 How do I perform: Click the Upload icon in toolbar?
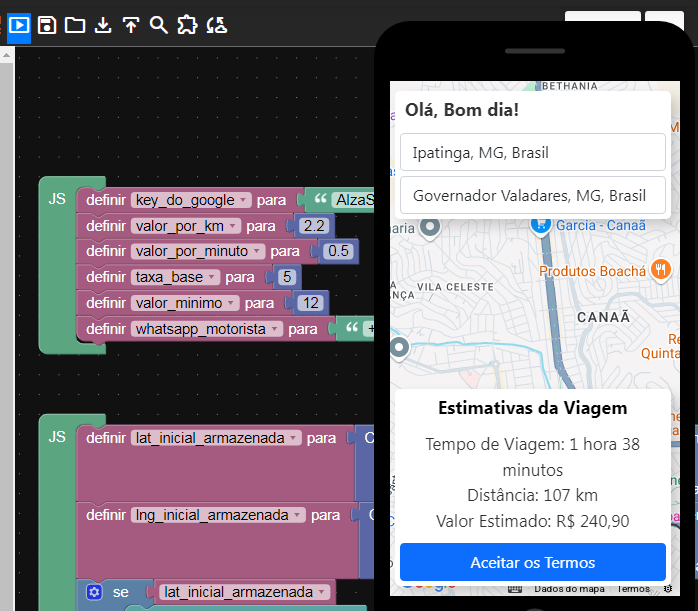tap(130, 26)
